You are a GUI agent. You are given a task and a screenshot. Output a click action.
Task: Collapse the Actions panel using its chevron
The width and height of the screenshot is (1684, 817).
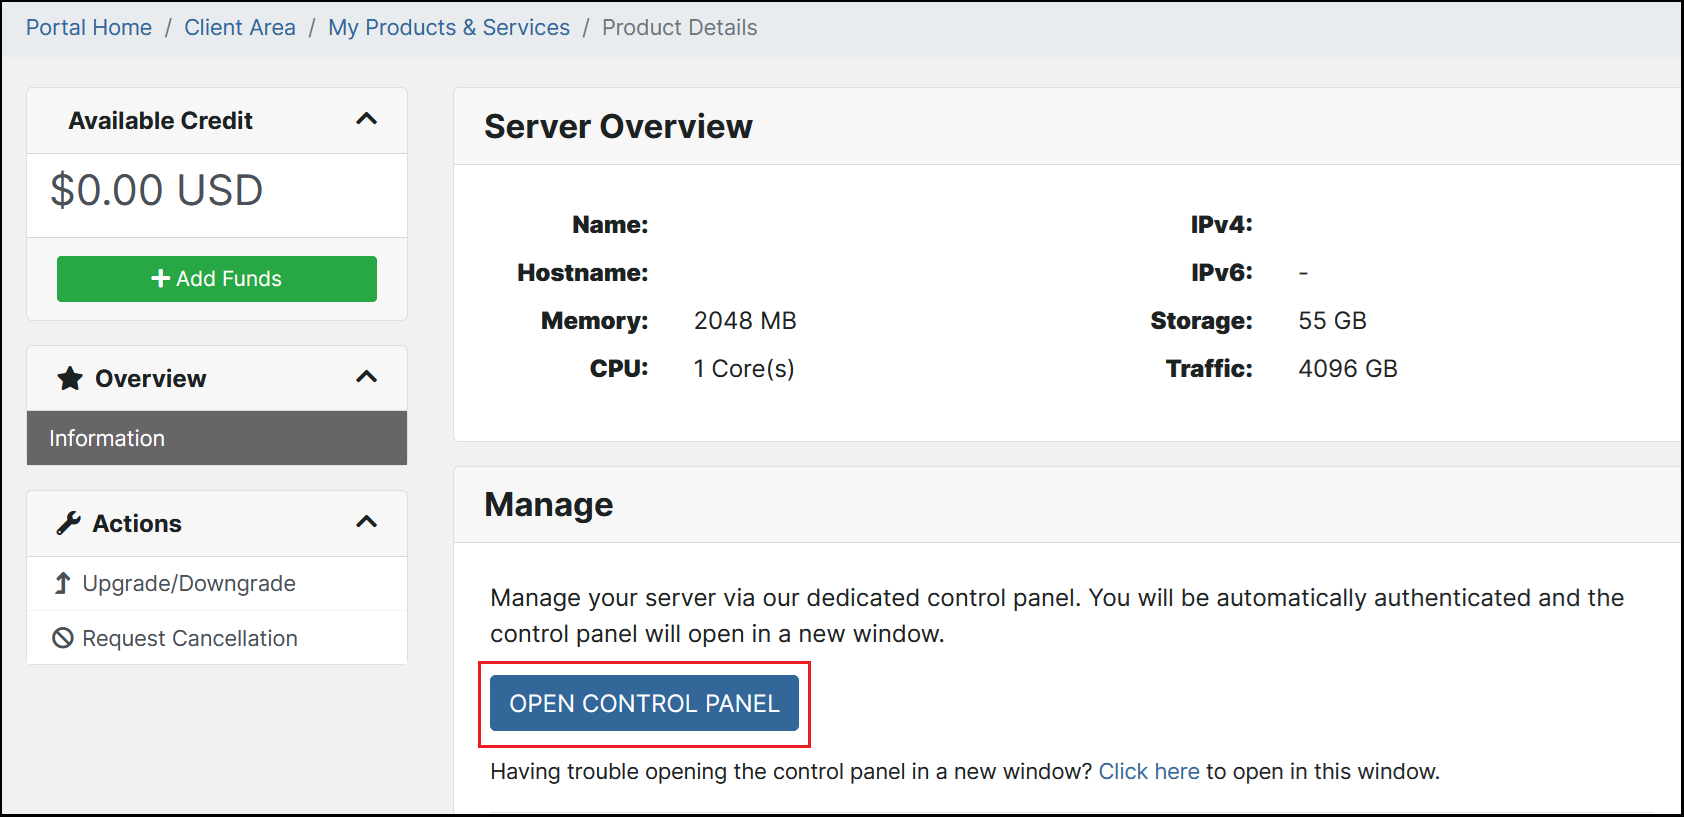click(x=366, y=523)
